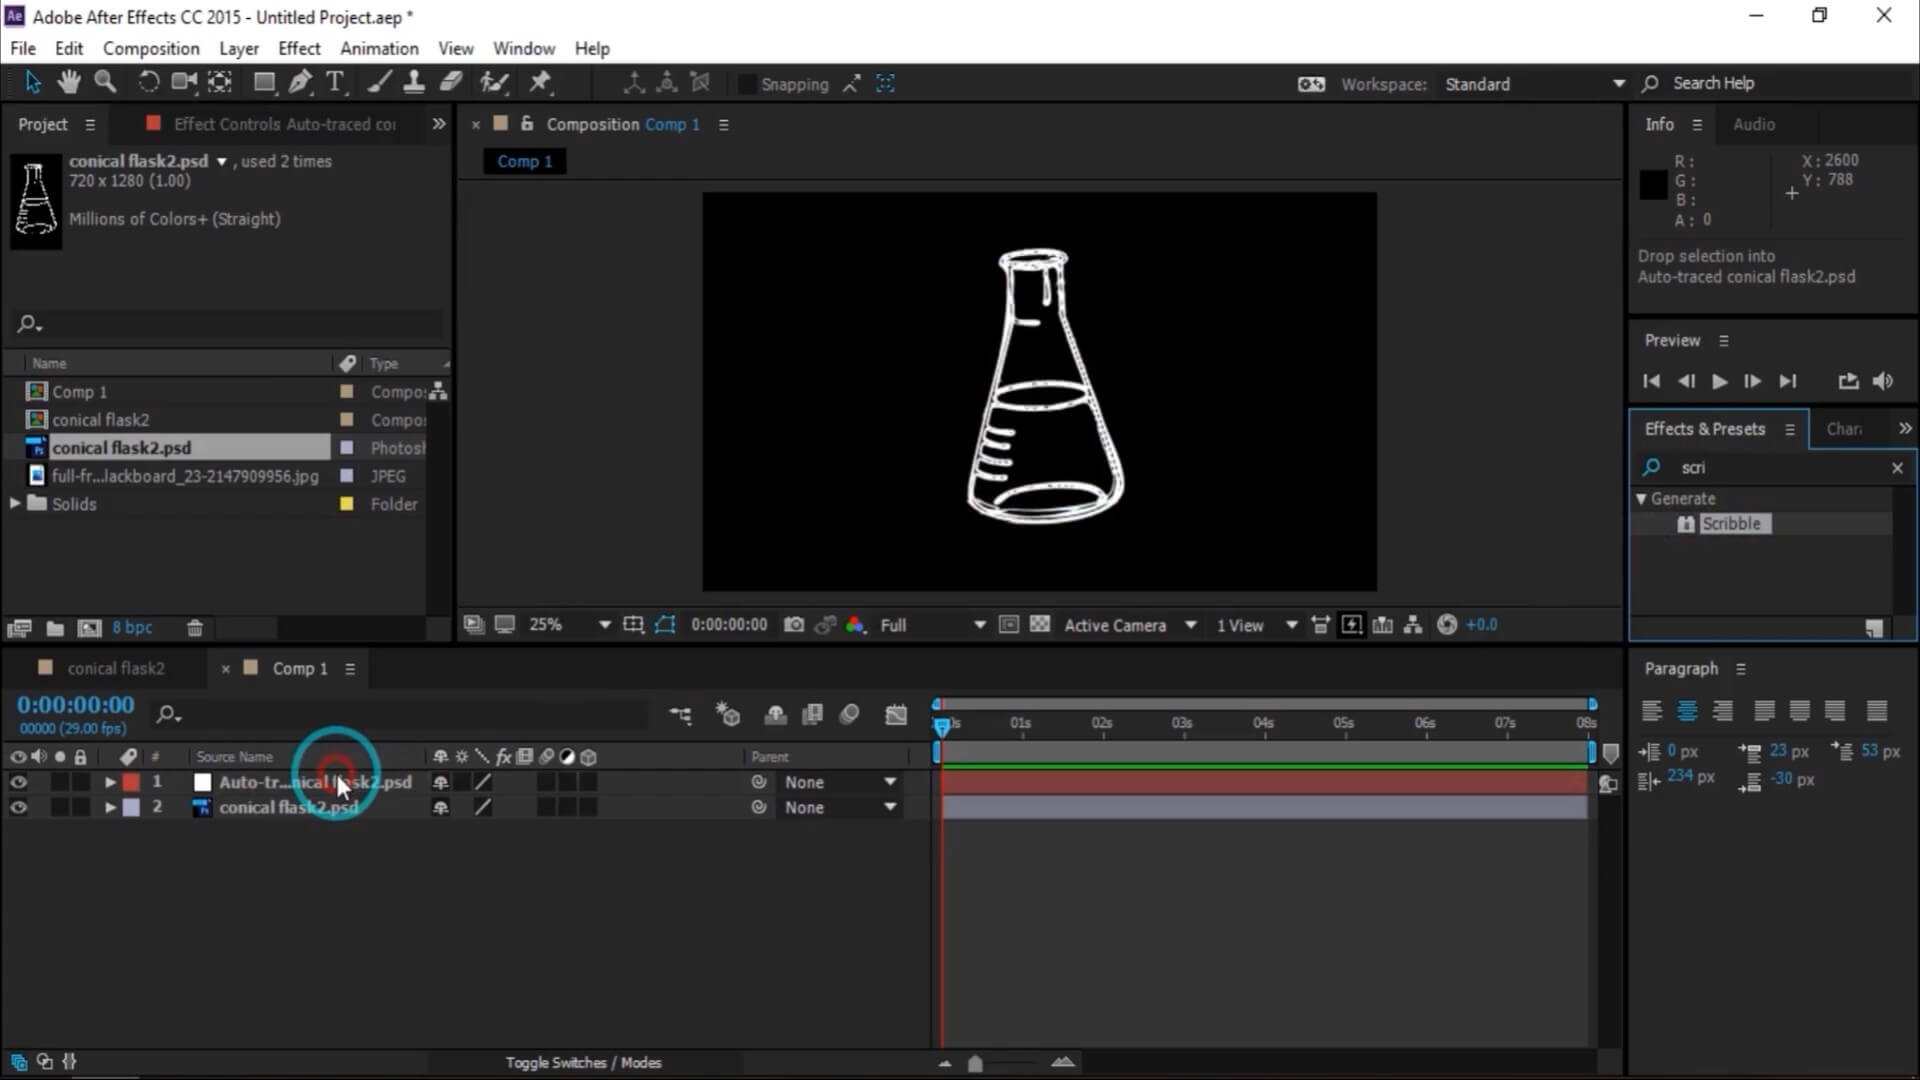Activate the Horizontal Type tool
This screenshot has width=1920, height=1080.
[x=336, y=82]
